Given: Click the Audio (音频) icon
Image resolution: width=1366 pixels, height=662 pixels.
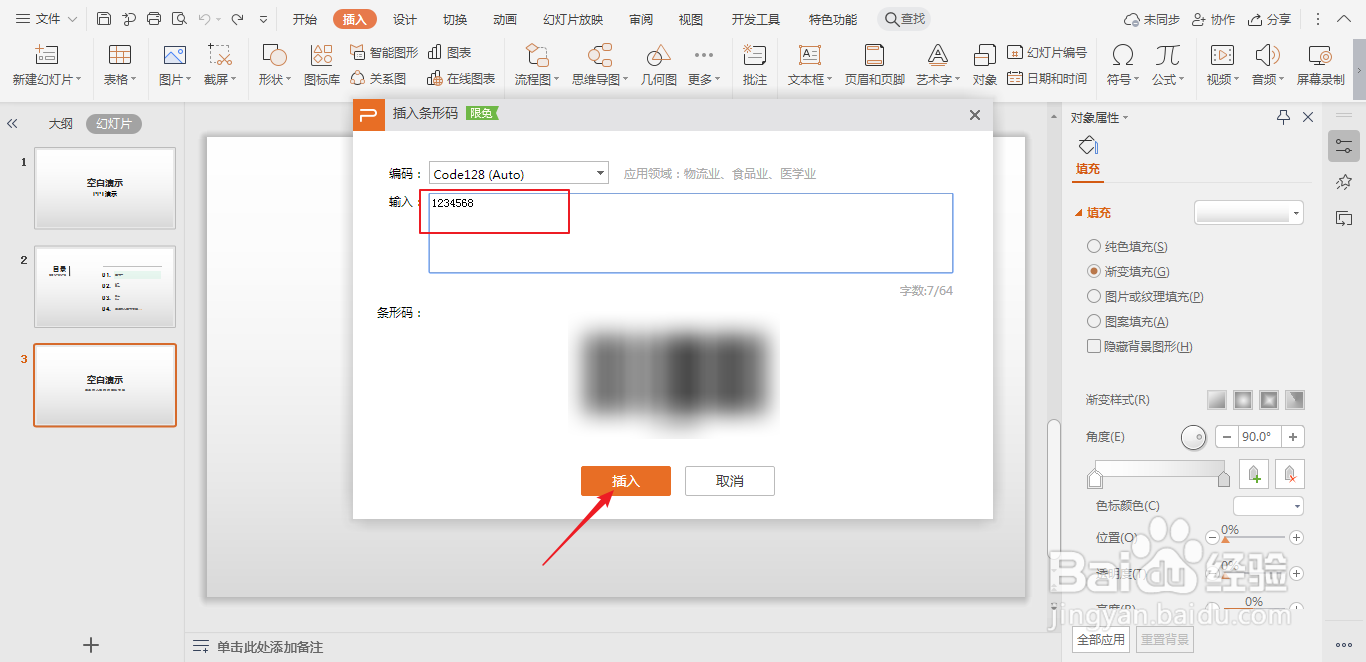Looking at the screenshot, I should click(1267, 56).
